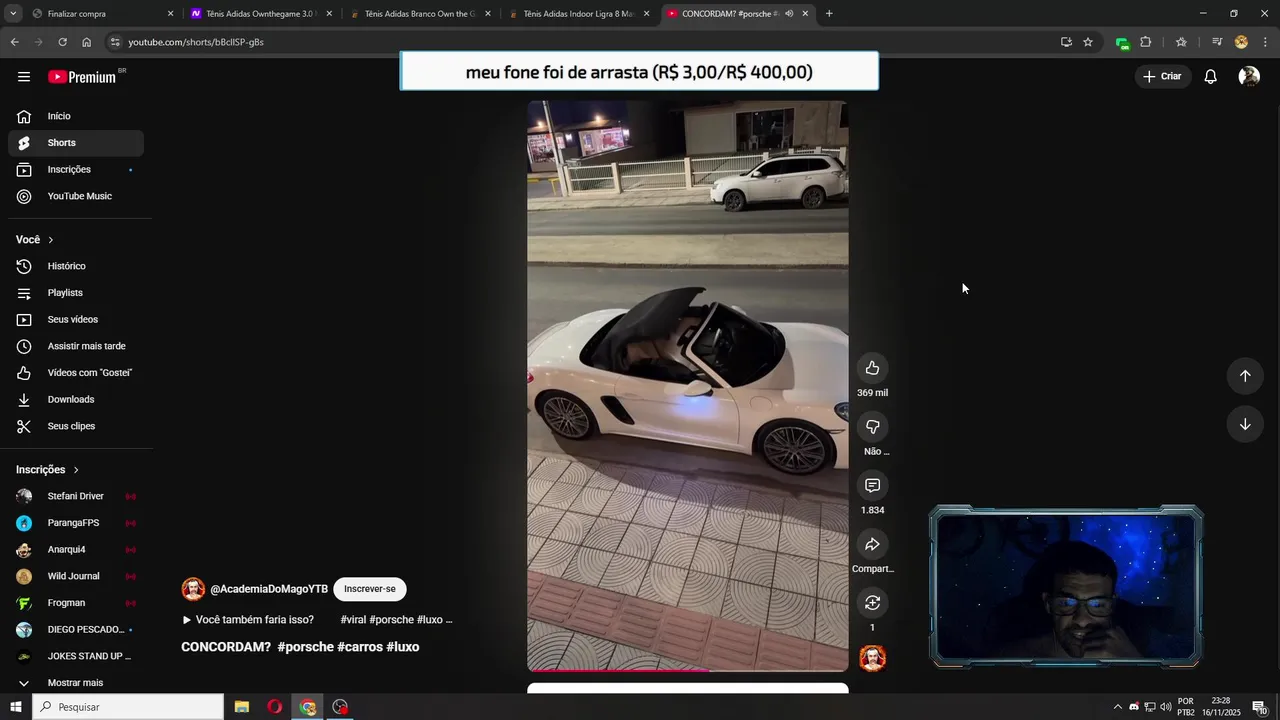Close the CONCORDAM YouTube tab
The width and height of the screenshot is (1280, 720).
pyautogui.click(x=805, y=14)
